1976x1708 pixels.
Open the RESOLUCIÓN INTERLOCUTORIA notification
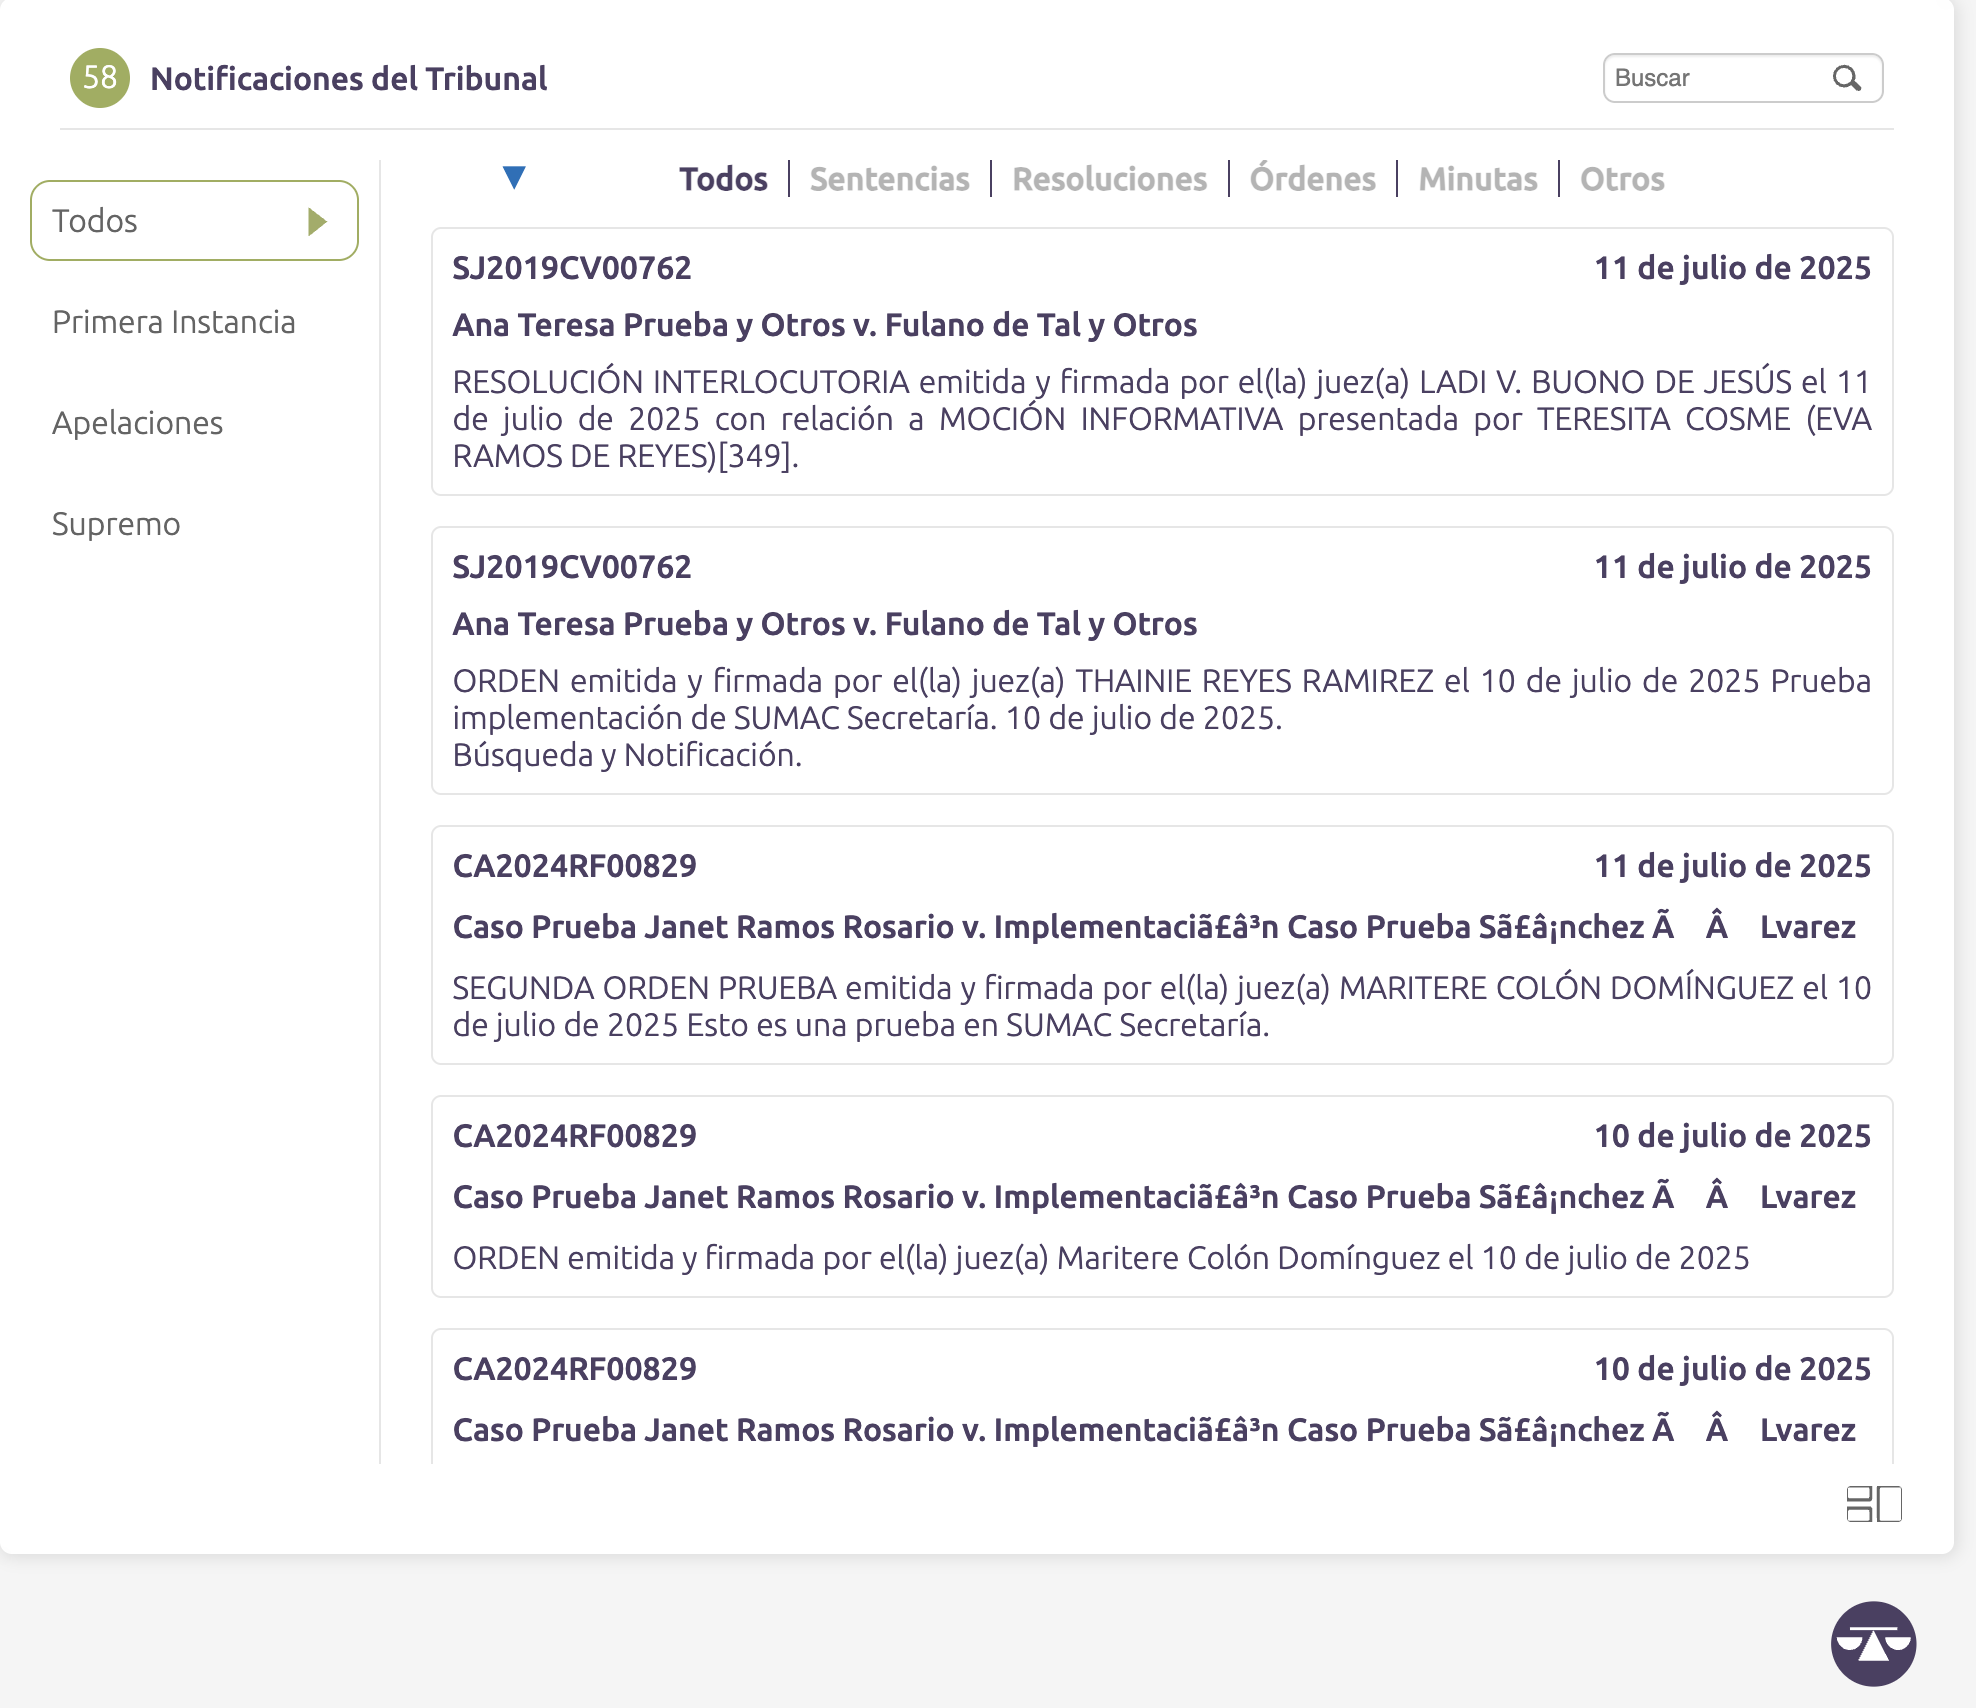(x=1160, y=418)
